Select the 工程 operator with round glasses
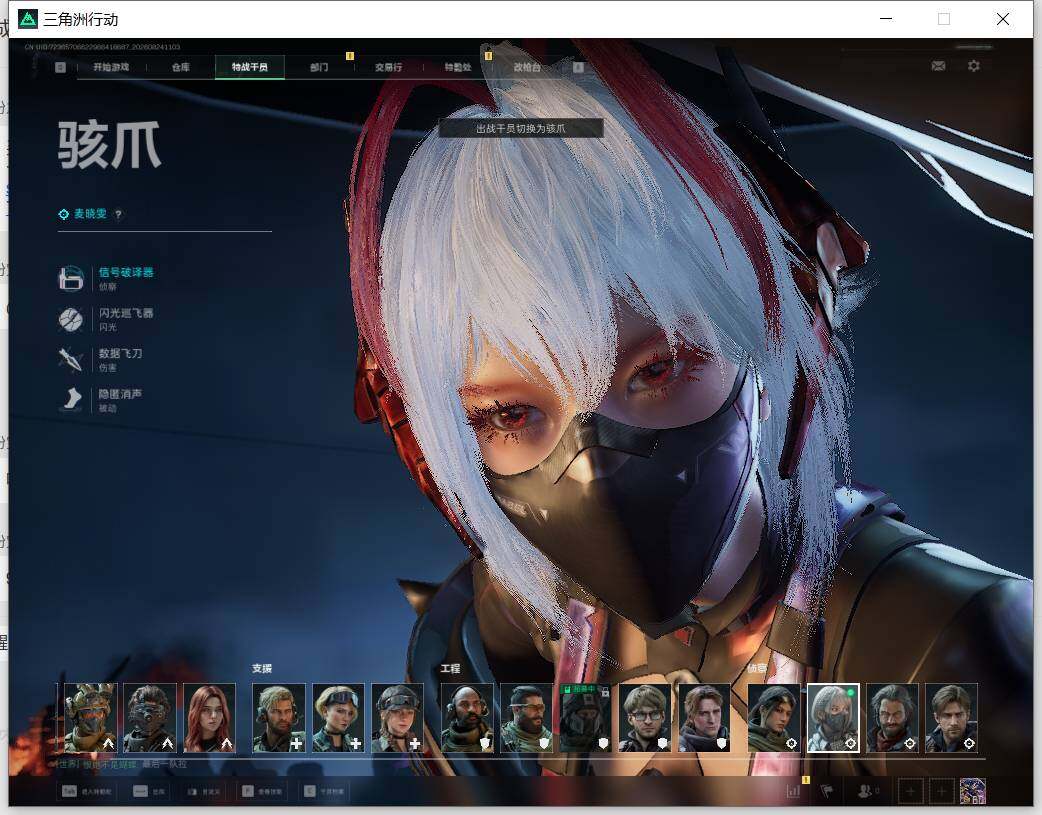This screenshot has height=815, width=1042. (645, 718)
